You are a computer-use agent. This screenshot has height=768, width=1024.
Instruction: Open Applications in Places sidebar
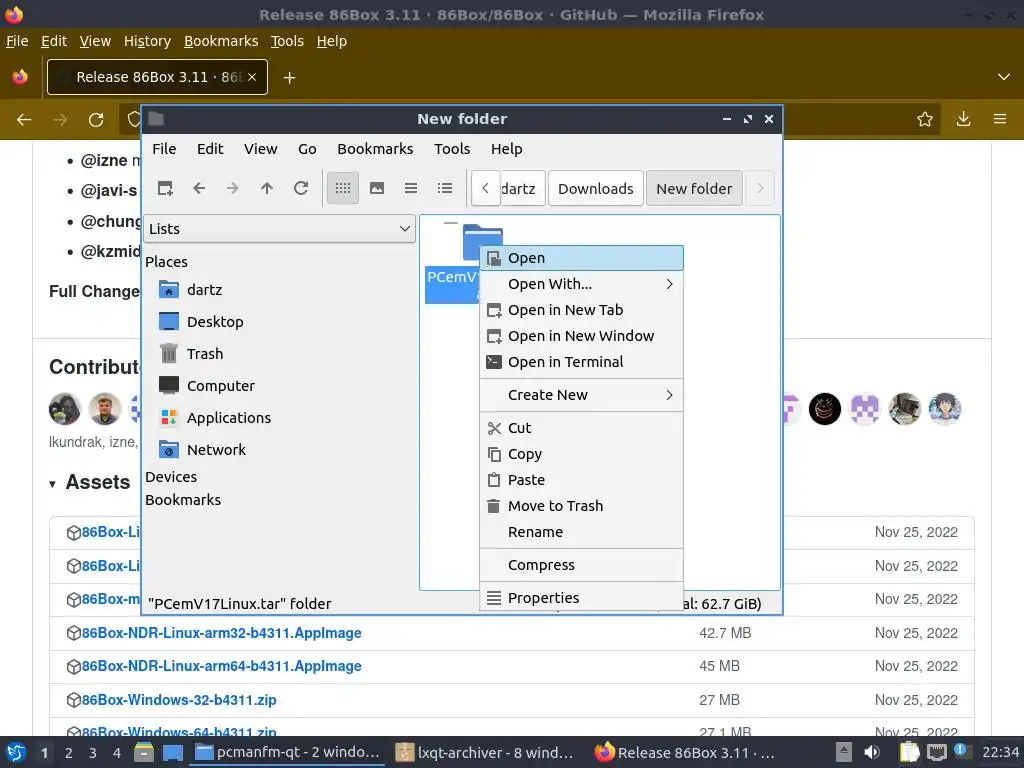tap(229, 417)
